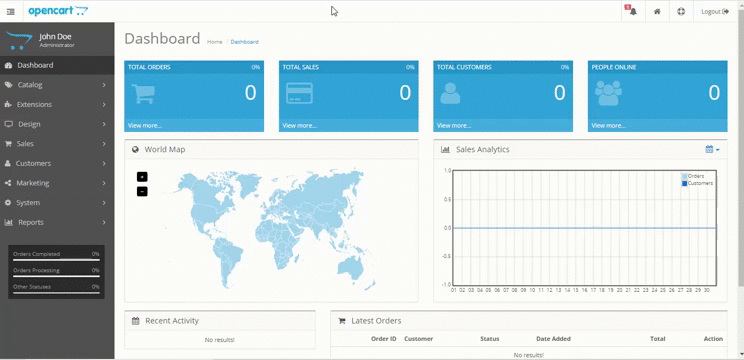Click the Action column header

[x=713, y=339]
